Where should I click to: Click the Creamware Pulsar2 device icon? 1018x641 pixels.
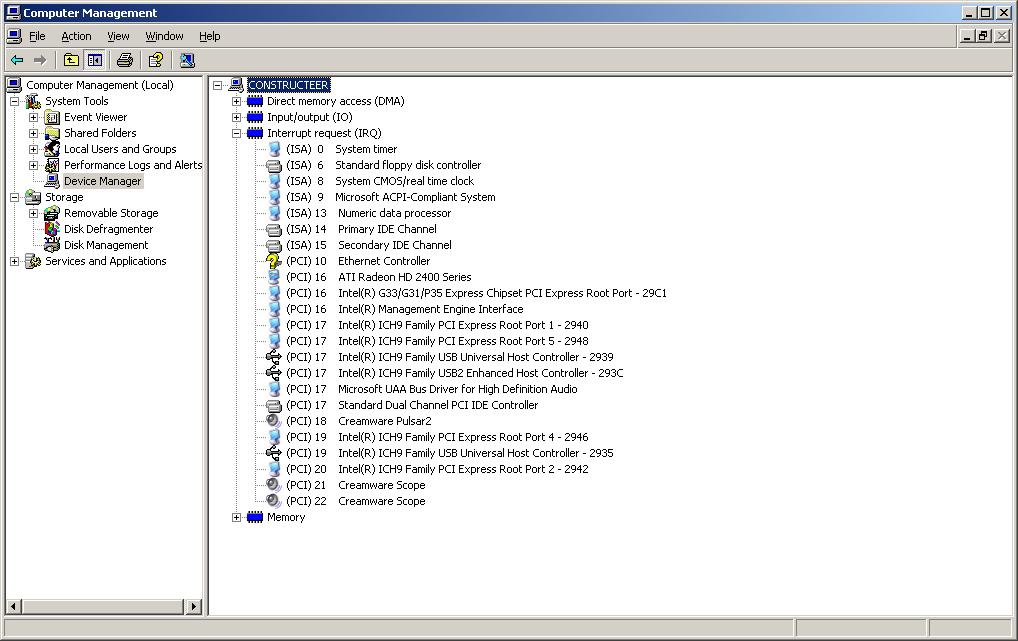(273, 421)
